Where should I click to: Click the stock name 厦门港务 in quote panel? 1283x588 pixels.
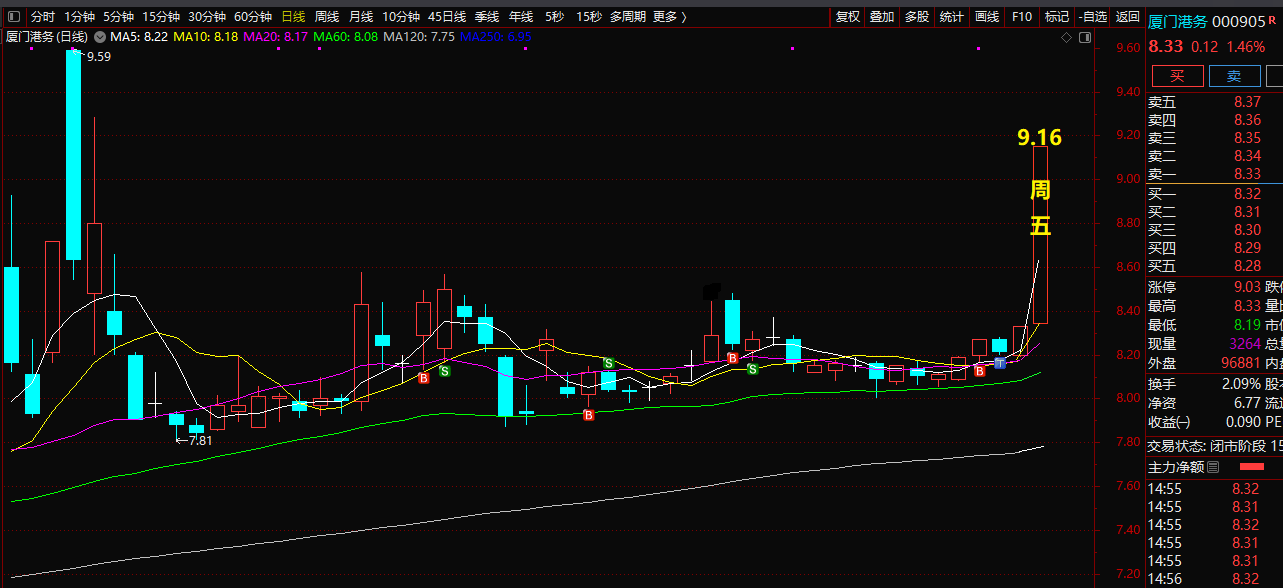pos(1177,21)
